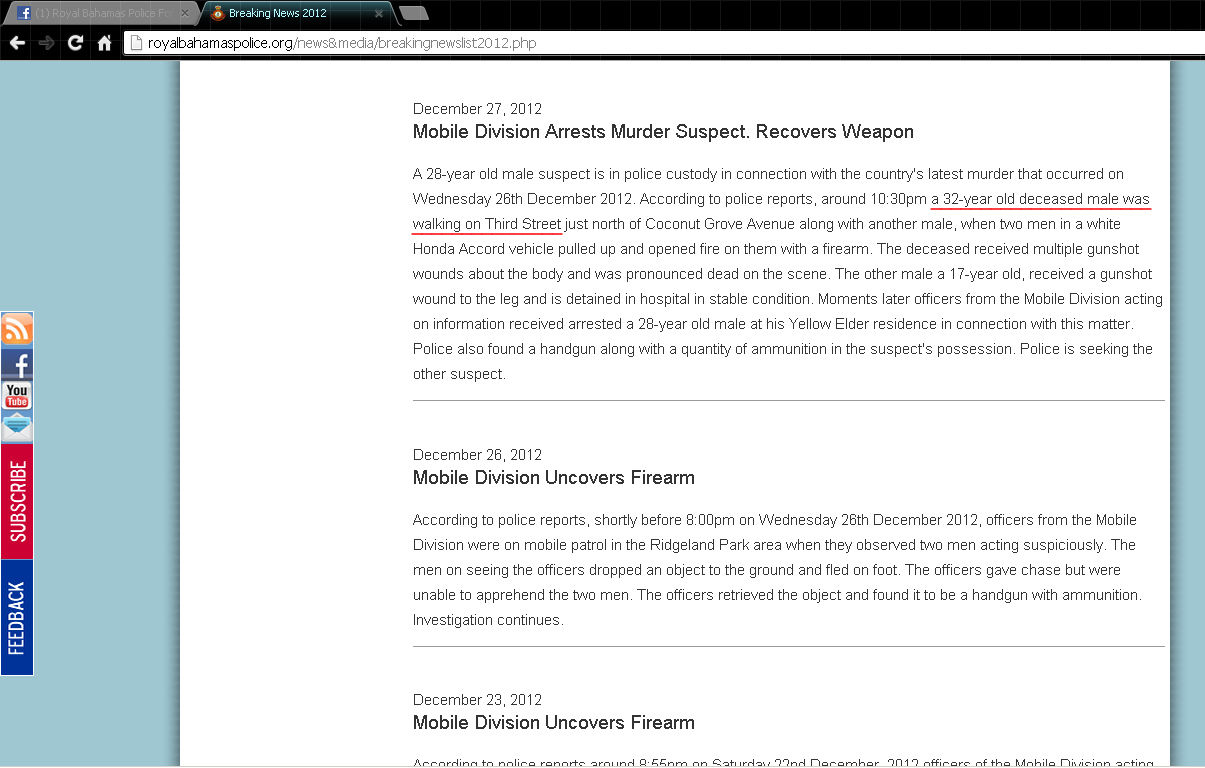Focus the royalbahamaspolice.org address bar
The width and height of the screenshot is (1205, 768).
600,43
